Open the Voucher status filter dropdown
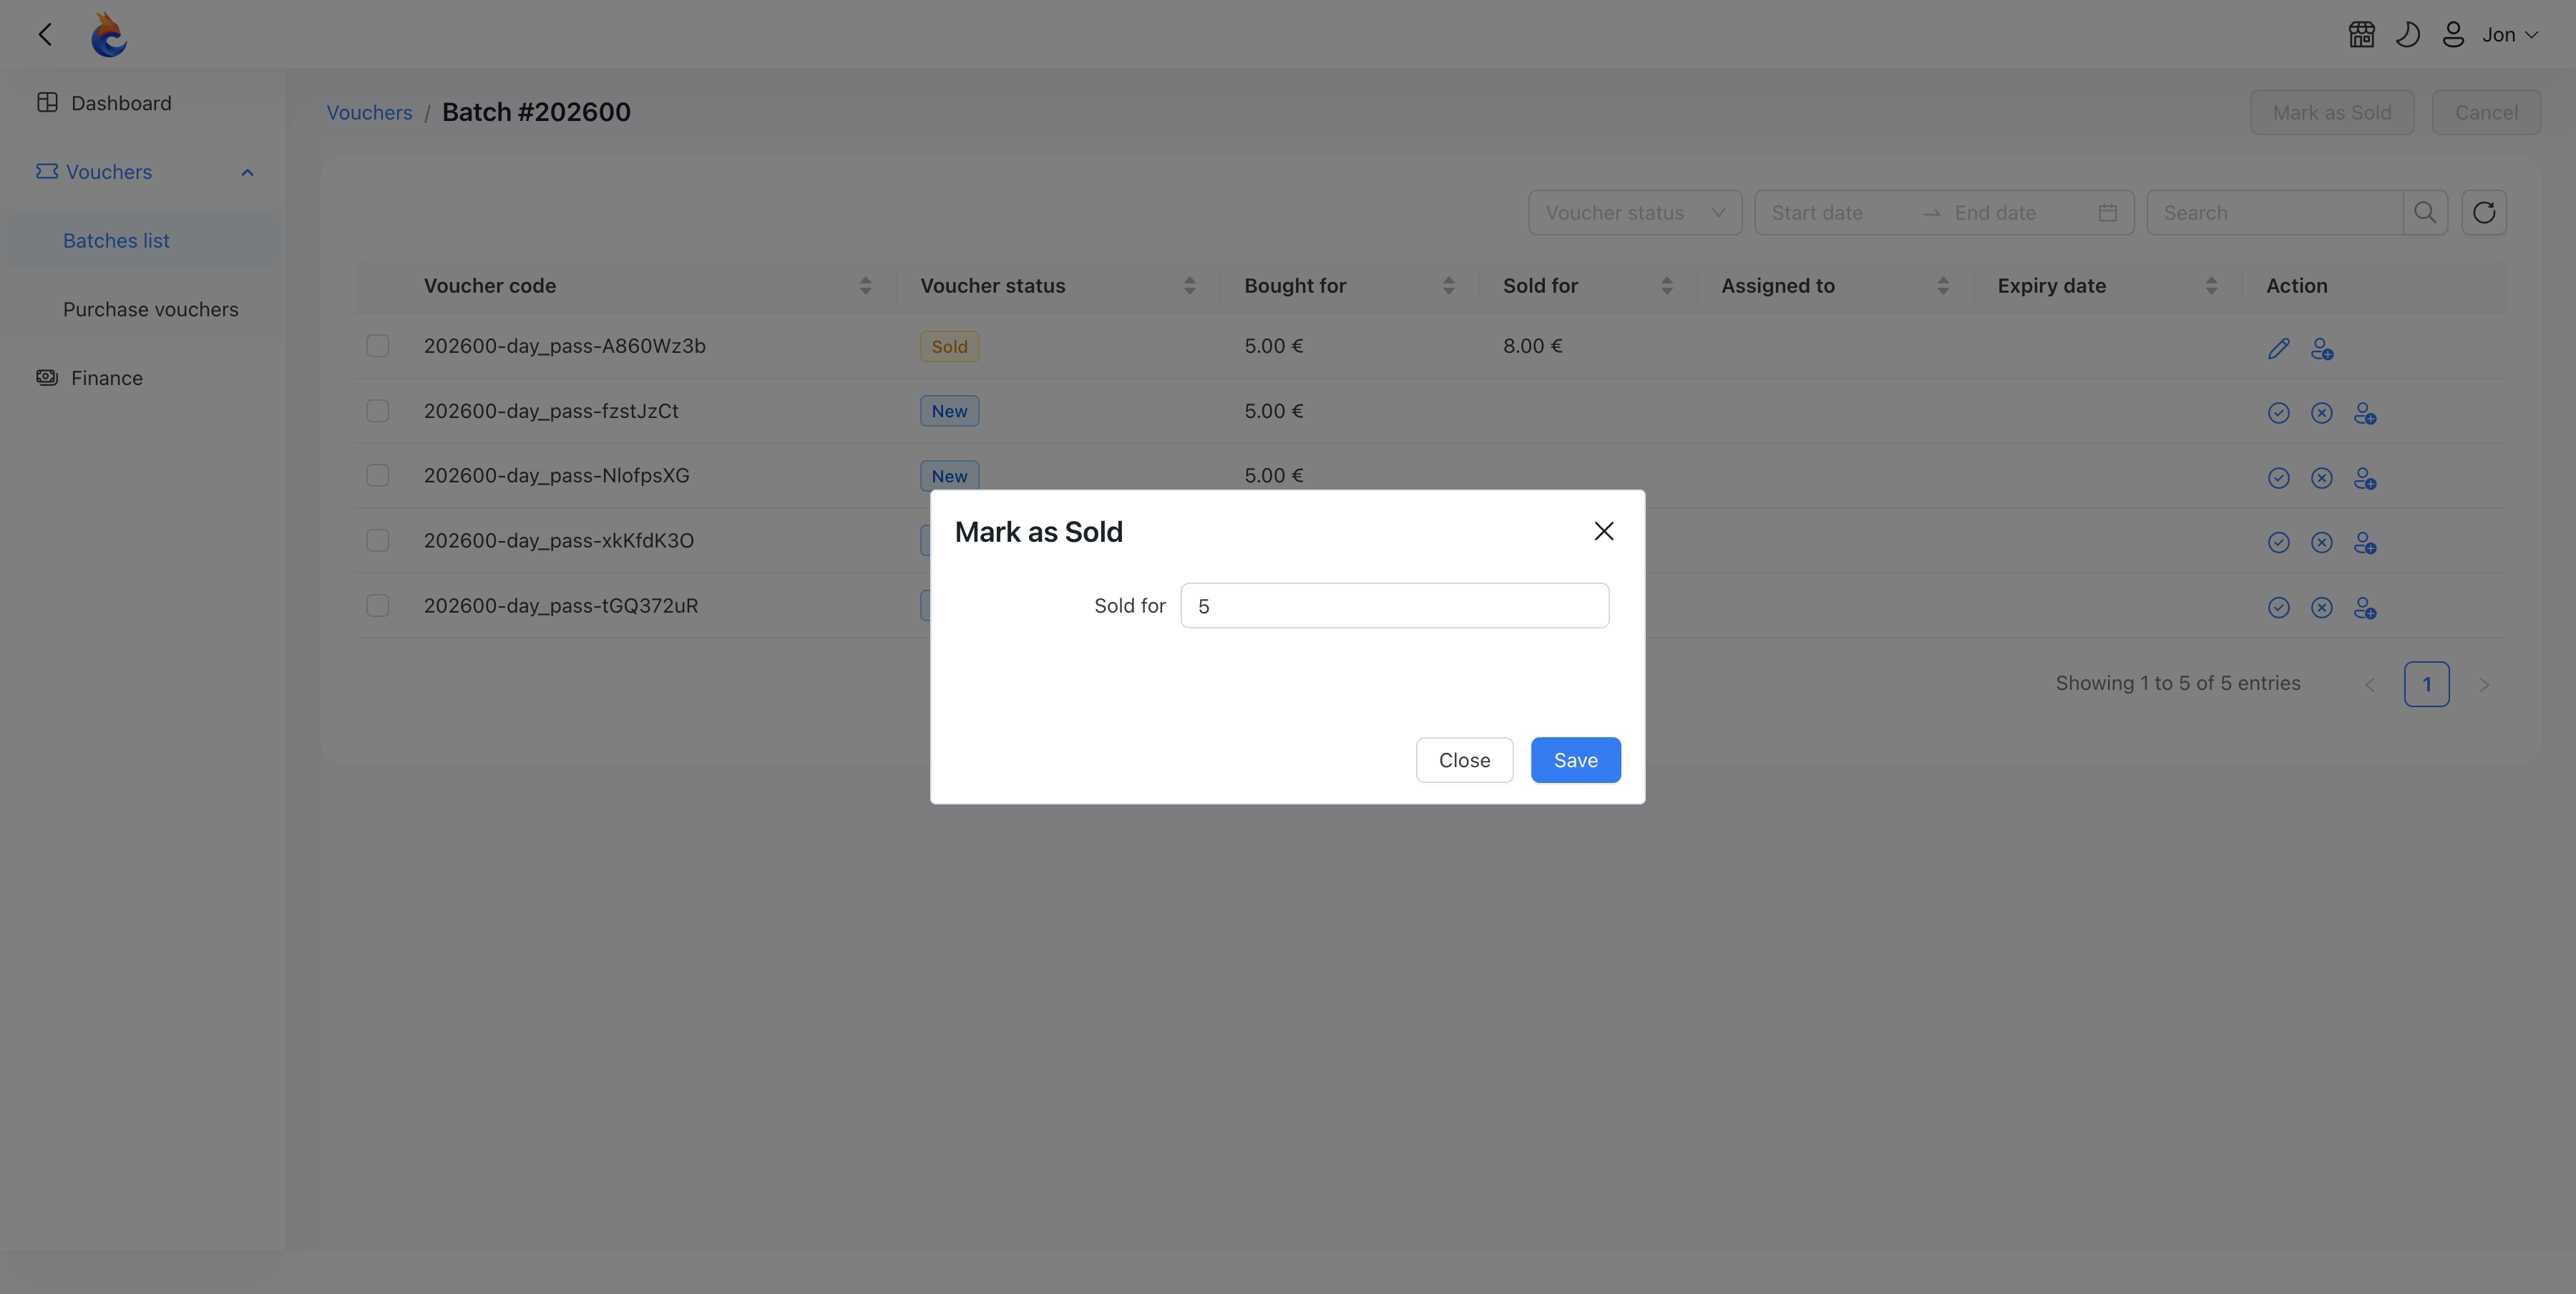Image resolution: width=2576 pixels, height=1294 pixels. 1634,213
